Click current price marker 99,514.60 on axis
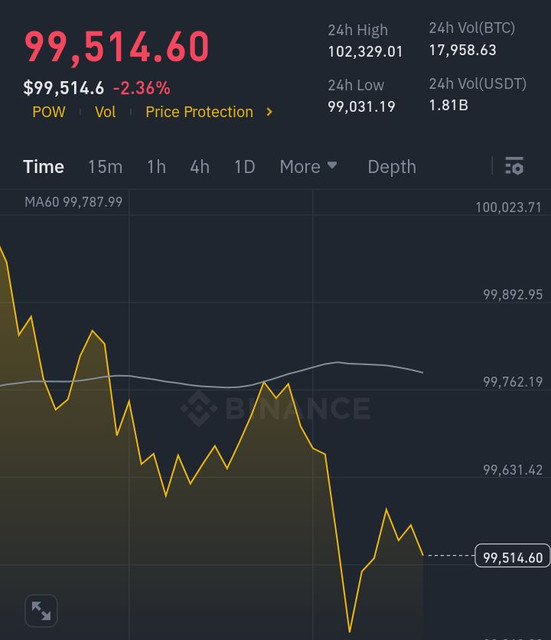The height and width of the screenshot is (640, 551). [513, 556]
